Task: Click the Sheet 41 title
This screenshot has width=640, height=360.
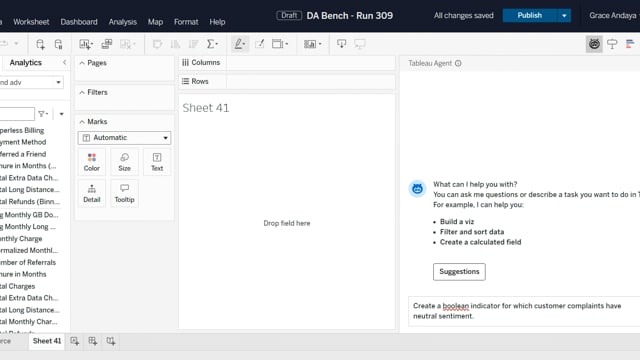Action: 206,108
